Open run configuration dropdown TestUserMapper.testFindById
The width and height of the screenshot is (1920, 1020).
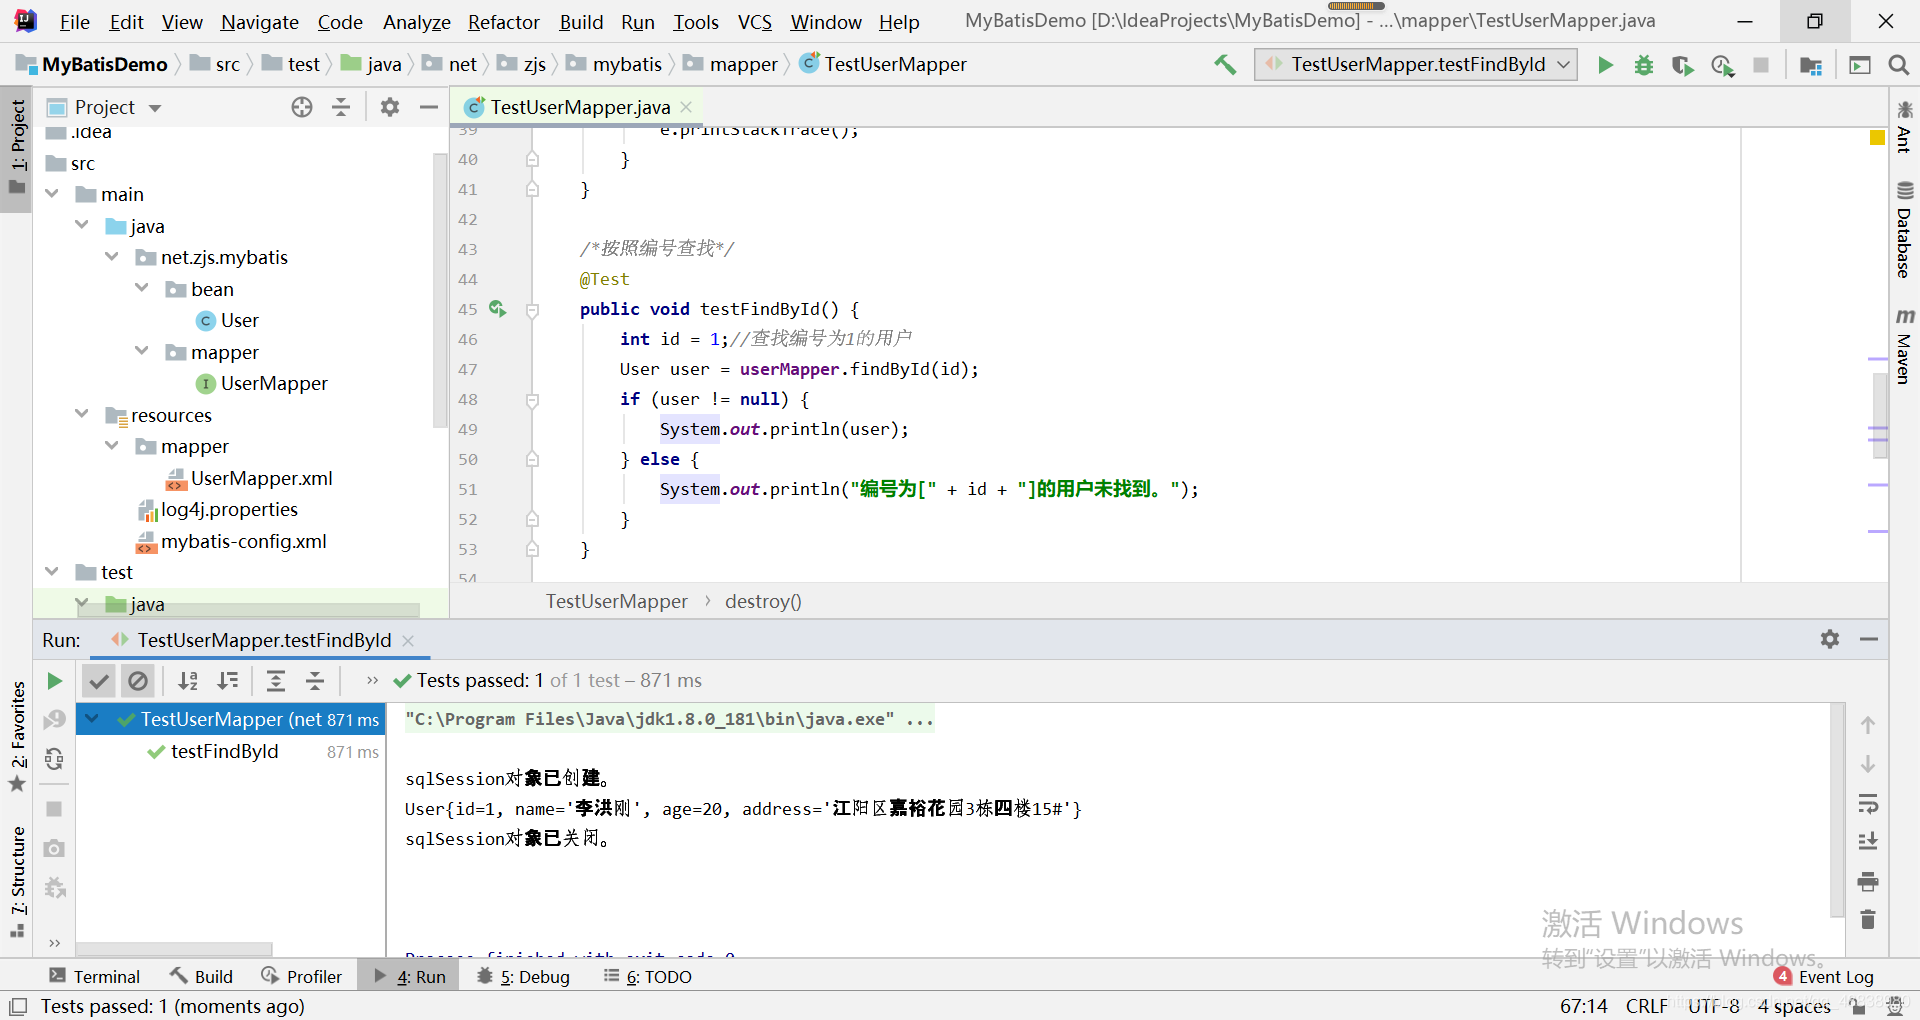(x=1416, y=65)
